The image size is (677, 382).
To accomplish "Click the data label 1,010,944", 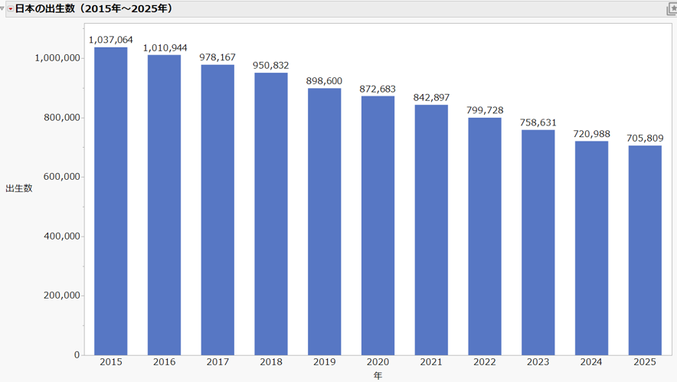I will (x=165, y=48).
